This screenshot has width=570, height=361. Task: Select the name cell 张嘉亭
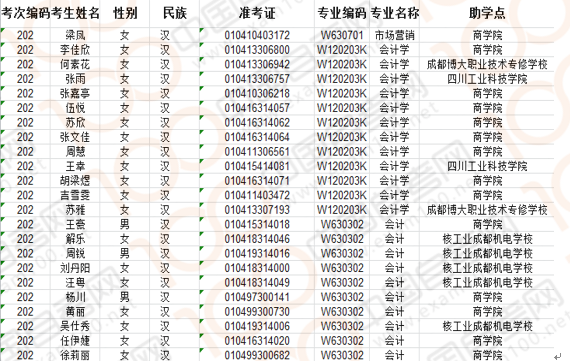(75, 93)
